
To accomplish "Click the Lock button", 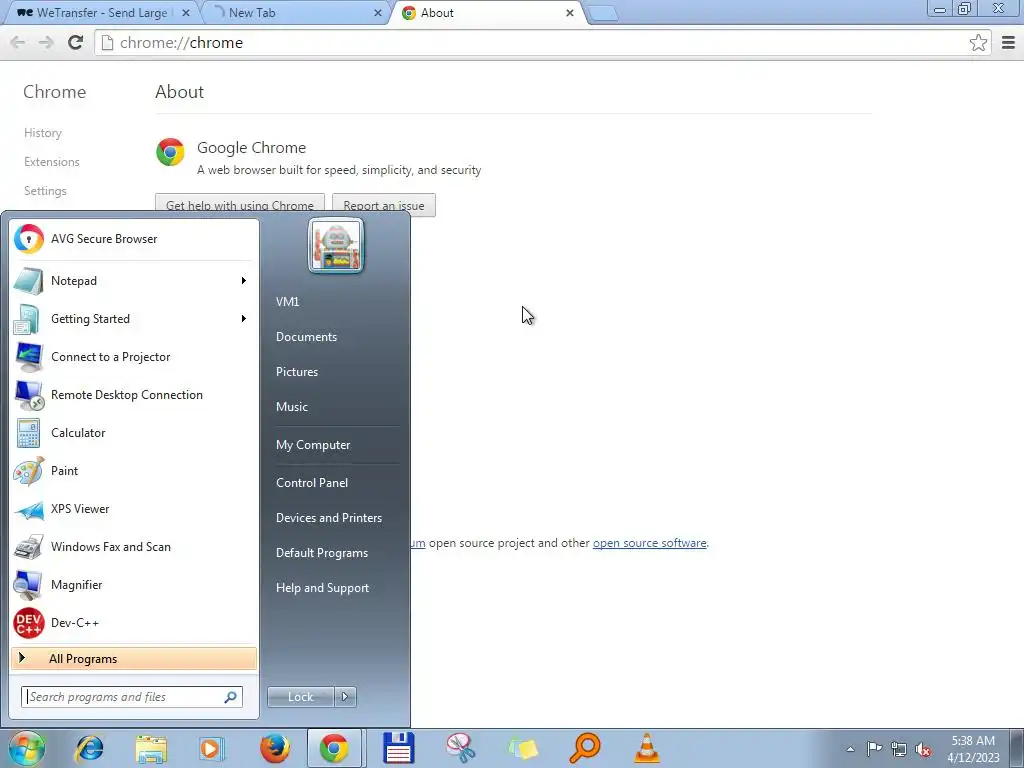I will pos(300,697).
